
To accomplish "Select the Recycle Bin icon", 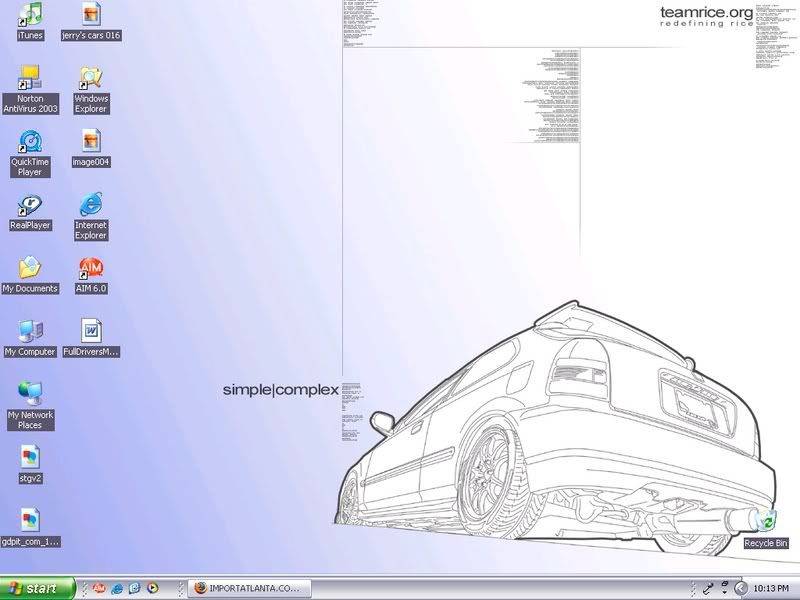I will 766,523.
